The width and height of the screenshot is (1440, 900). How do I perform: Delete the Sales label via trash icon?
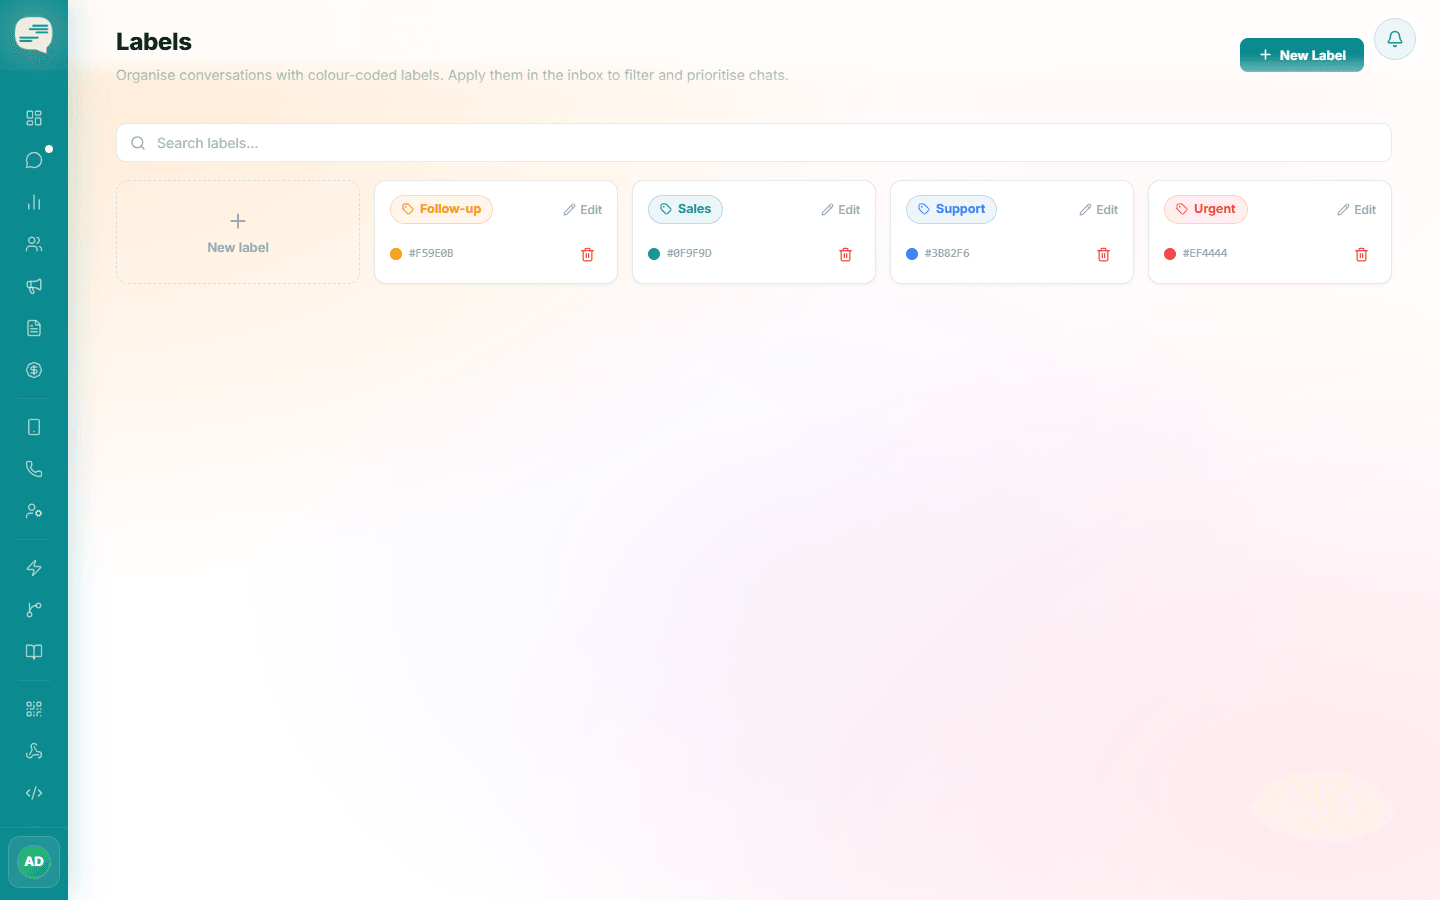click(x=845, y=254)
